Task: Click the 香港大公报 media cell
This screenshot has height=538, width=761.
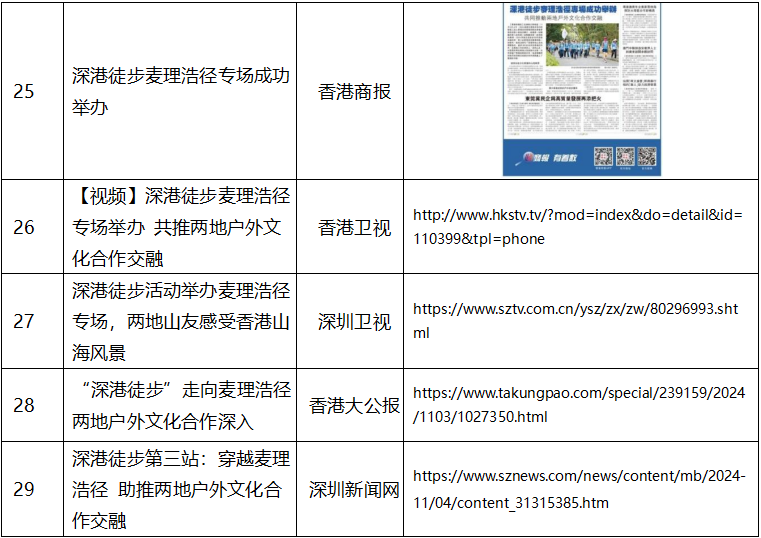Action: coord(354,405)
